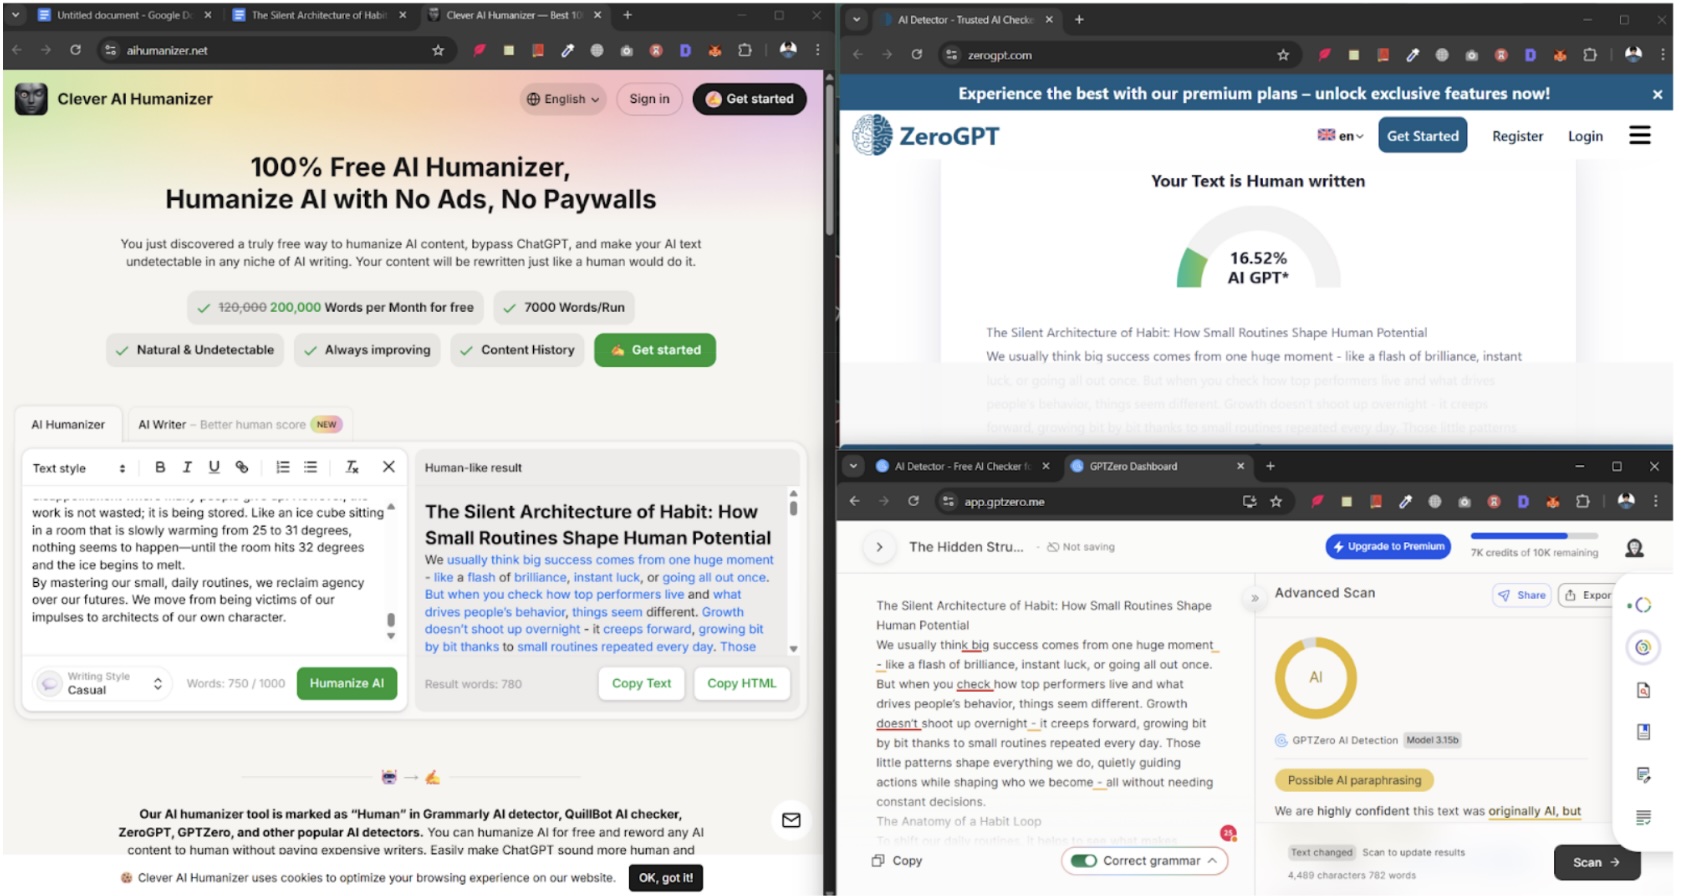Screen dimensions: 1688x896
Task: Bookmark aihumanizer.net with the star icon
Action: pos(438,50)
